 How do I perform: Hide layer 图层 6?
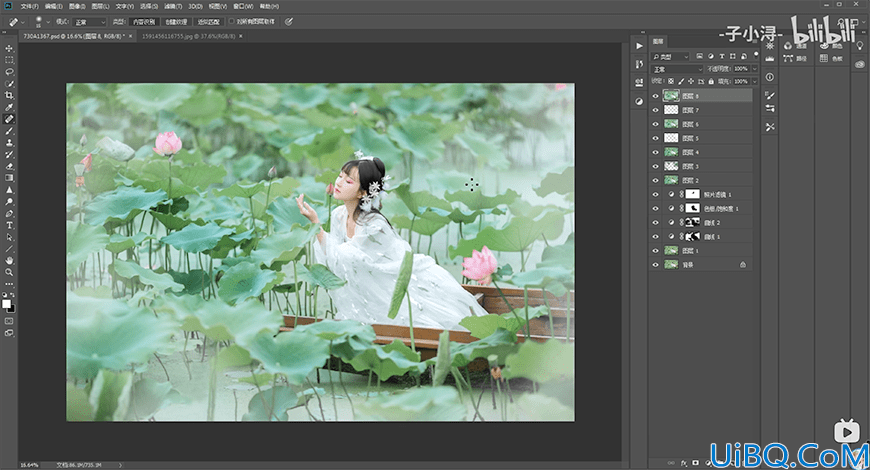pos(655,124)
